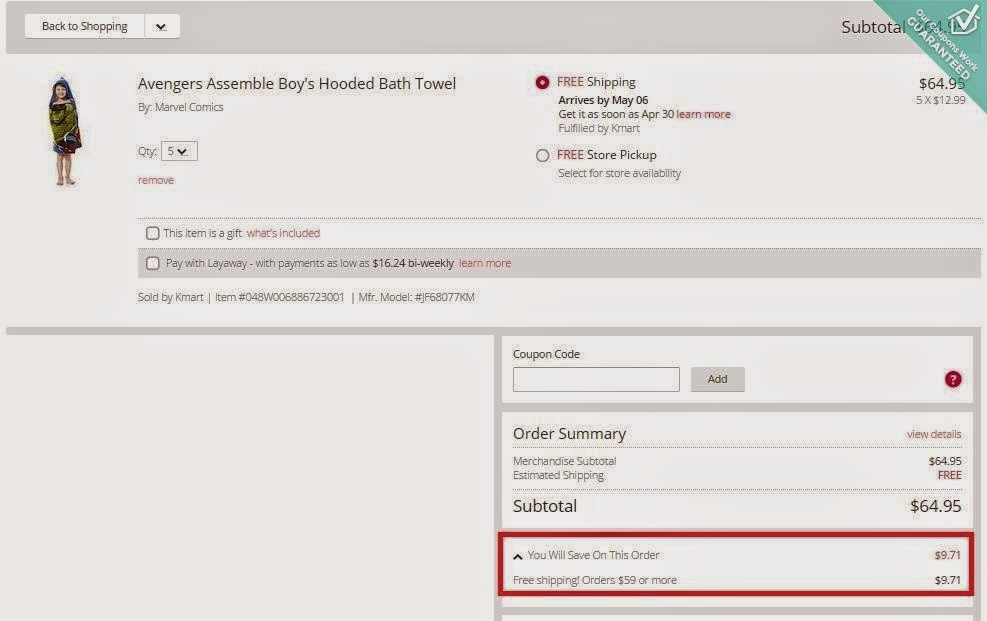Remove the towel from the cart
Image resolution: width=987 pixels, height=621 pixels.
155,180
